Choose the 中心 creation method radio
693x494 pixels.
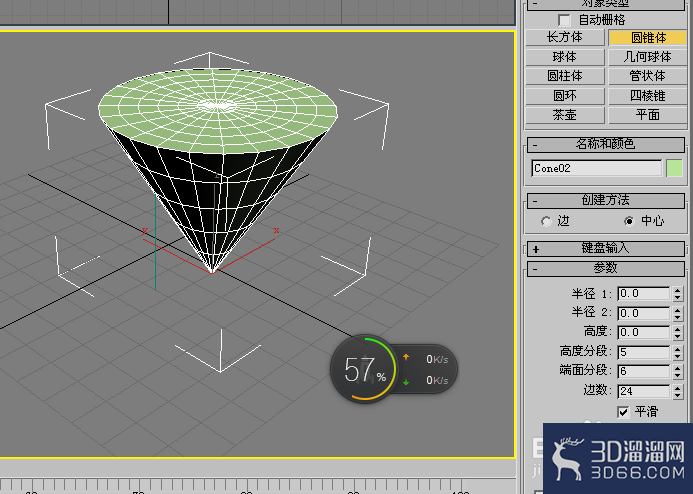coord(629,221)
